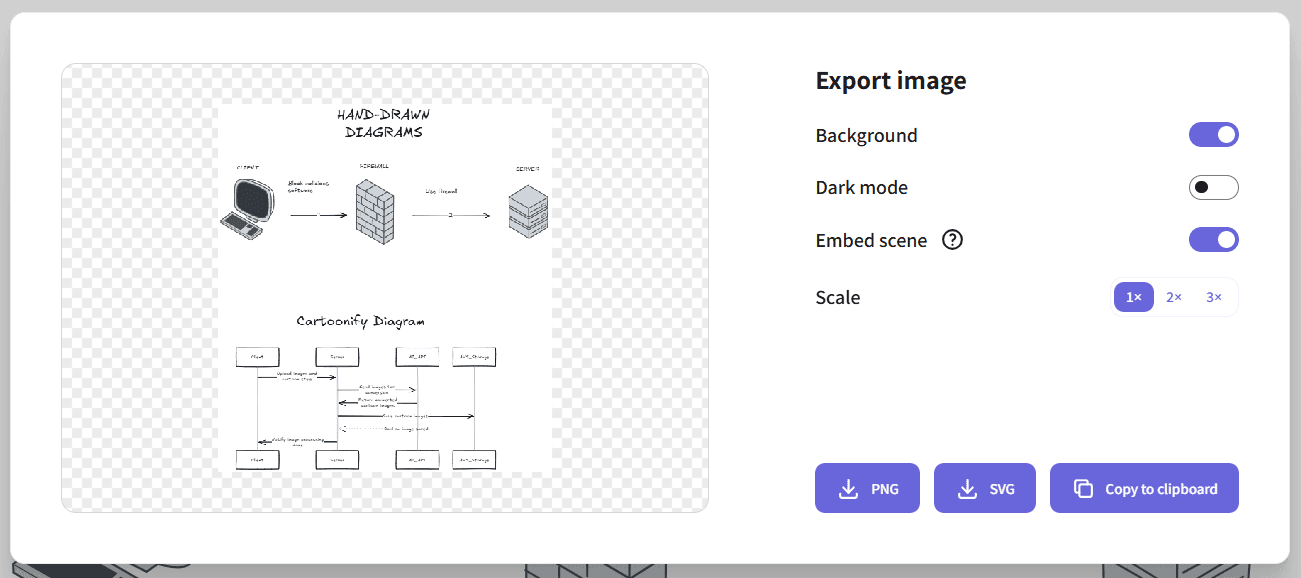The width and height of the screenshot is (1301, 578).
Task: Click the server stack drawing in preview
Action: coord(528,211)
